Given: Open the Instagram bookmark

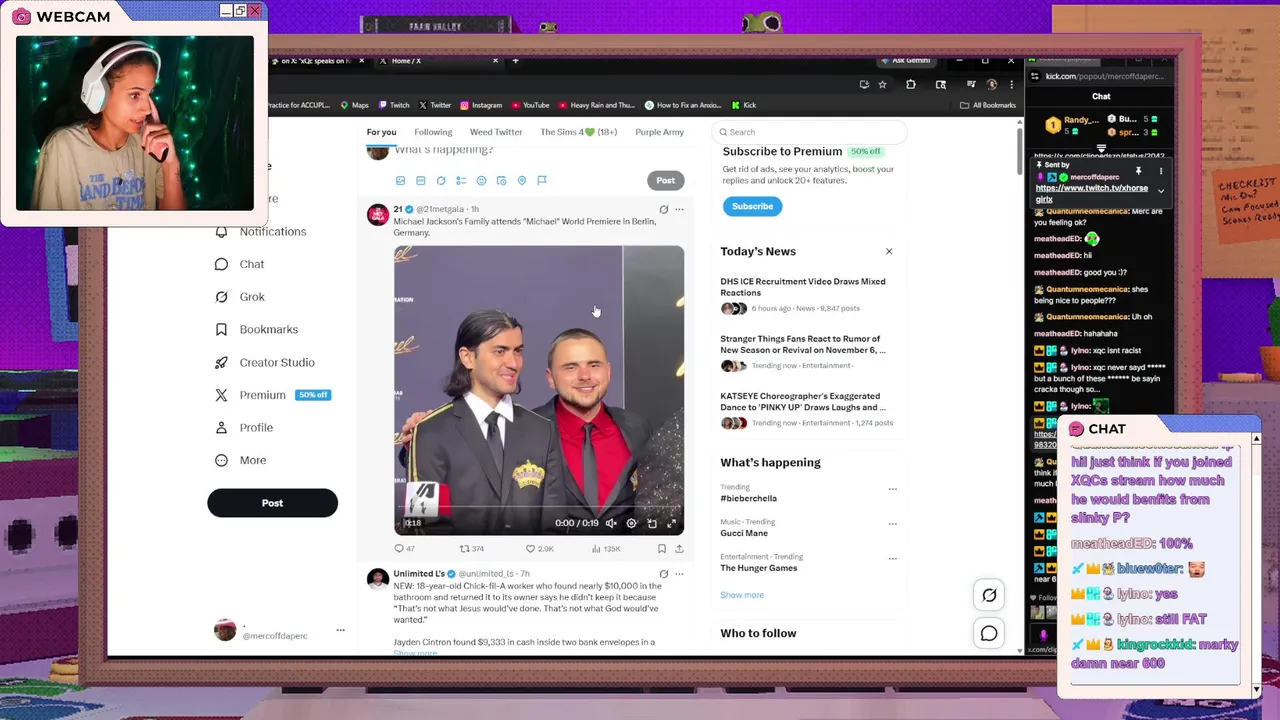Looking at the screenshot, I should tap(480, 105).
